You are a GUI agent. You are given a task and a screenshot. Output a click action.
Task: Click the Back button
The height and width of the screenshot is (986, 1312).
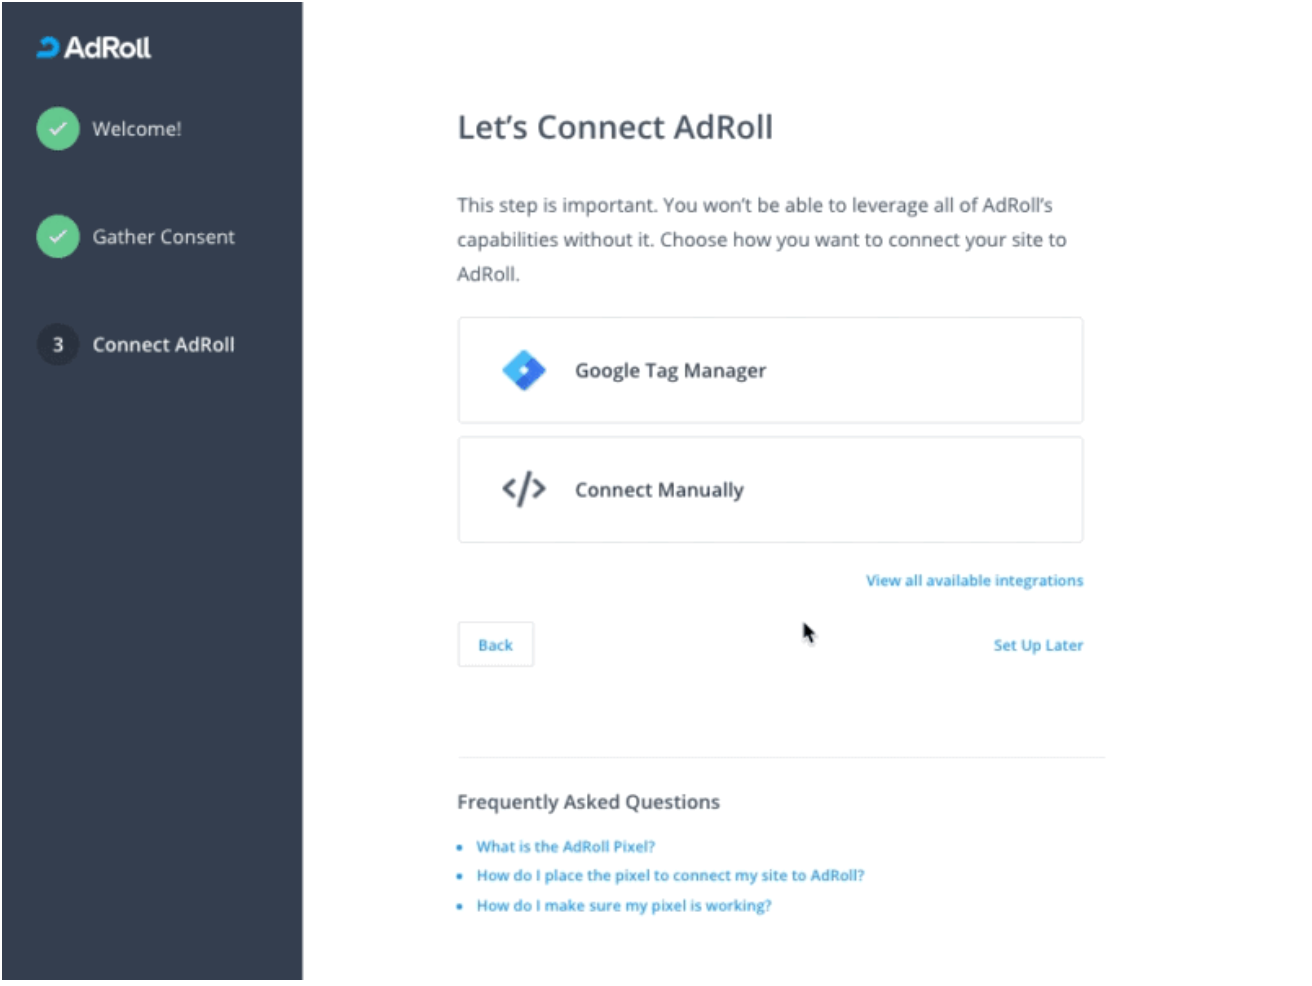(495, 644)
